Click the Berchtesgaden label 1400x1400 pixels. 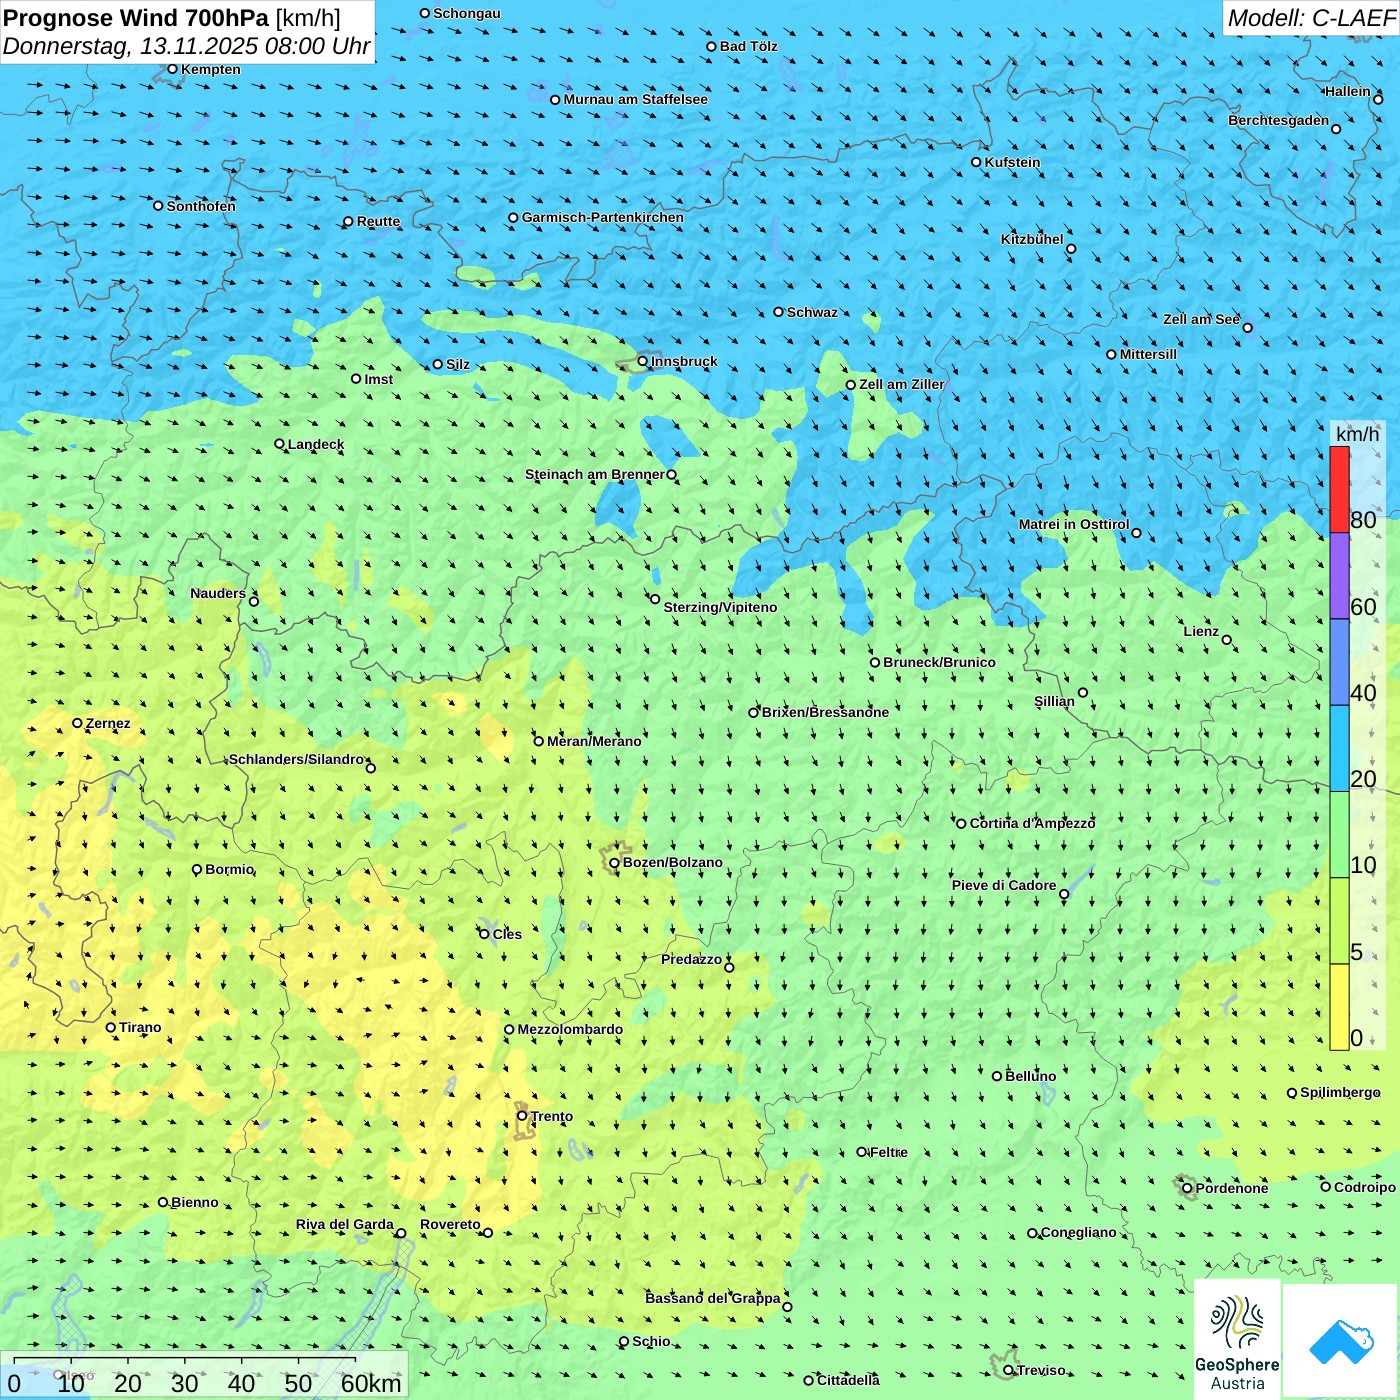pos(1279,120)
